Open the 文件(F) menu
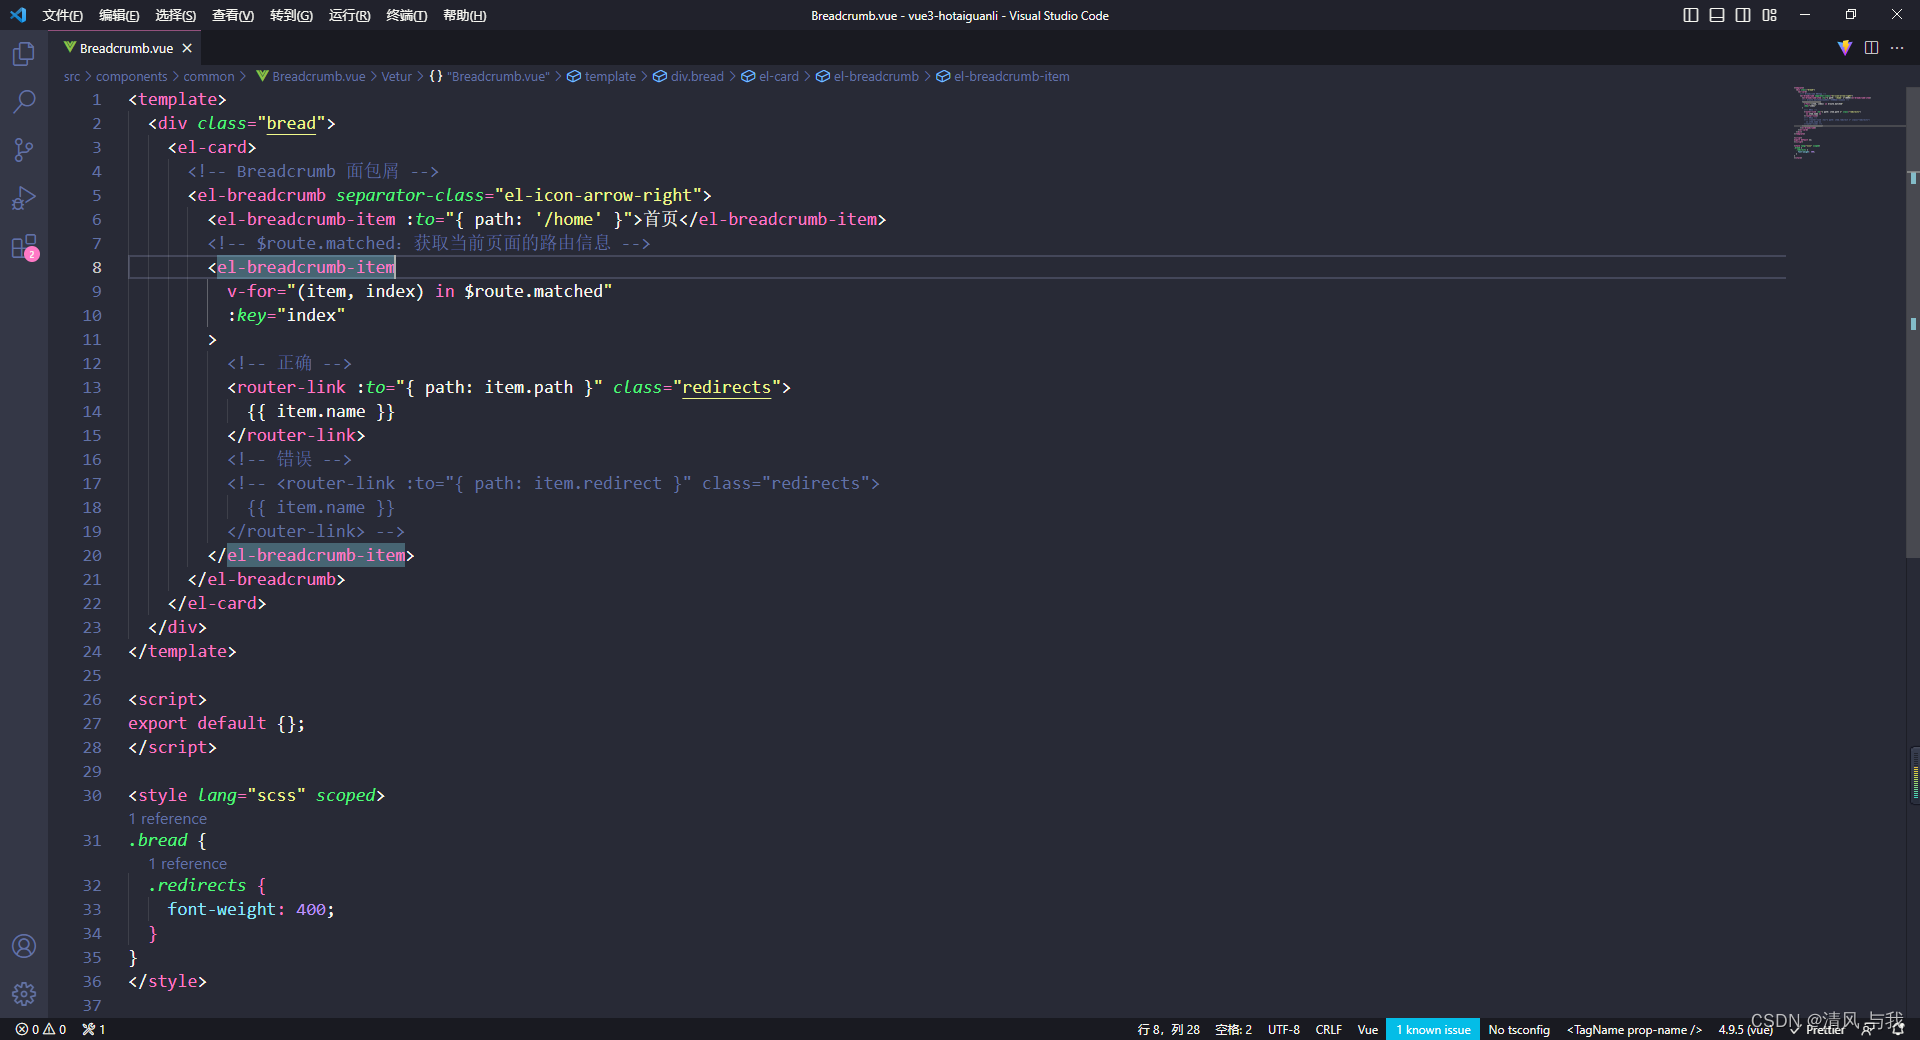Viewport: 1920px width, 1040px height. pos(62,15)
